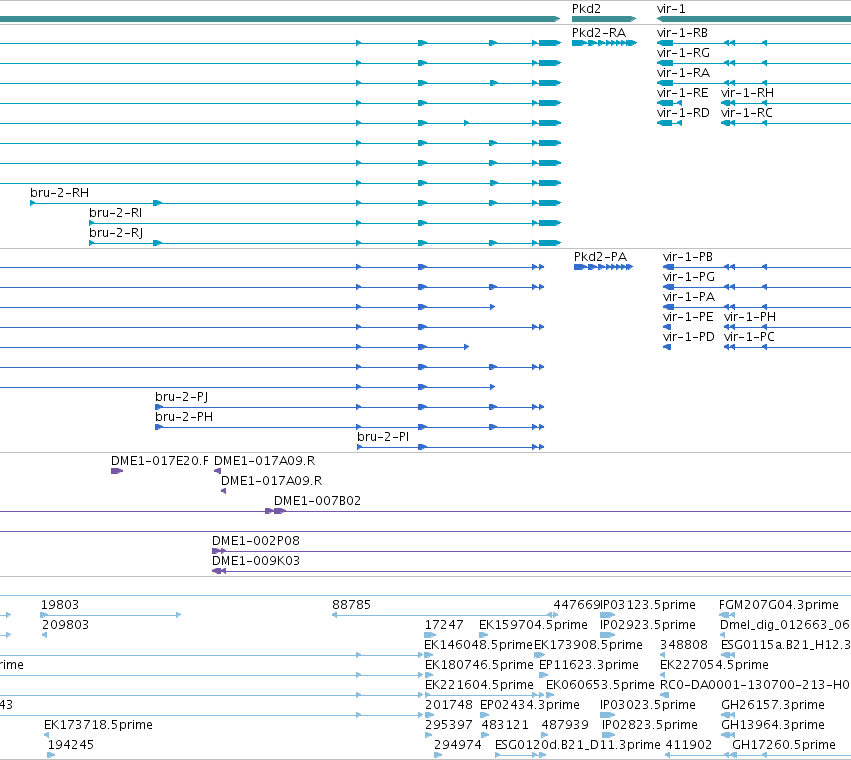Select the vir-1-RA transcript label
851x760 pixels.
683,73
